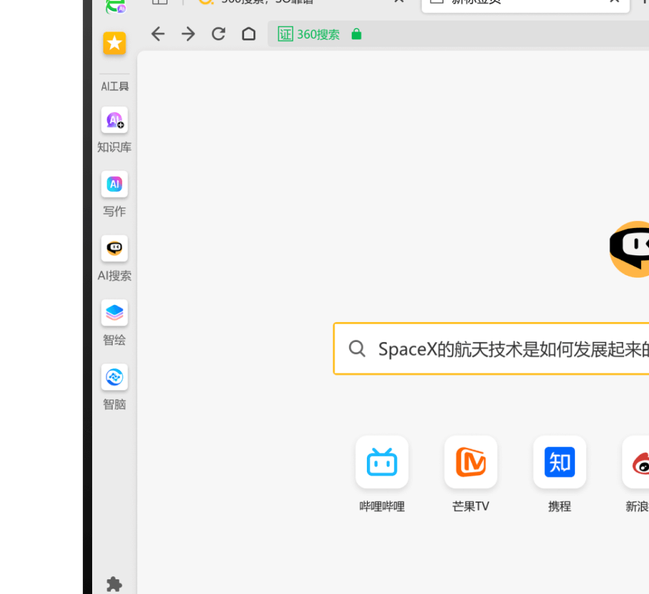Open the 知识库 AI knowledge base tool
Image resolution: width=649 pixels, height=594 pixels.
114,120
